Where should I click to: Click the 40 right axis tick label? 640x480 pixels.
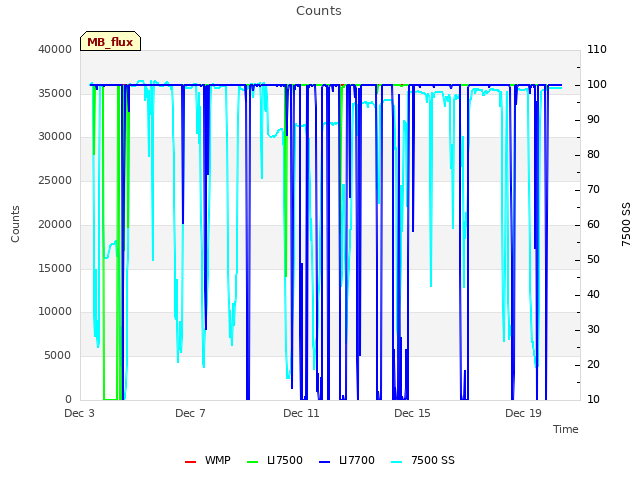pyautogui.click(x=593, y=294)
